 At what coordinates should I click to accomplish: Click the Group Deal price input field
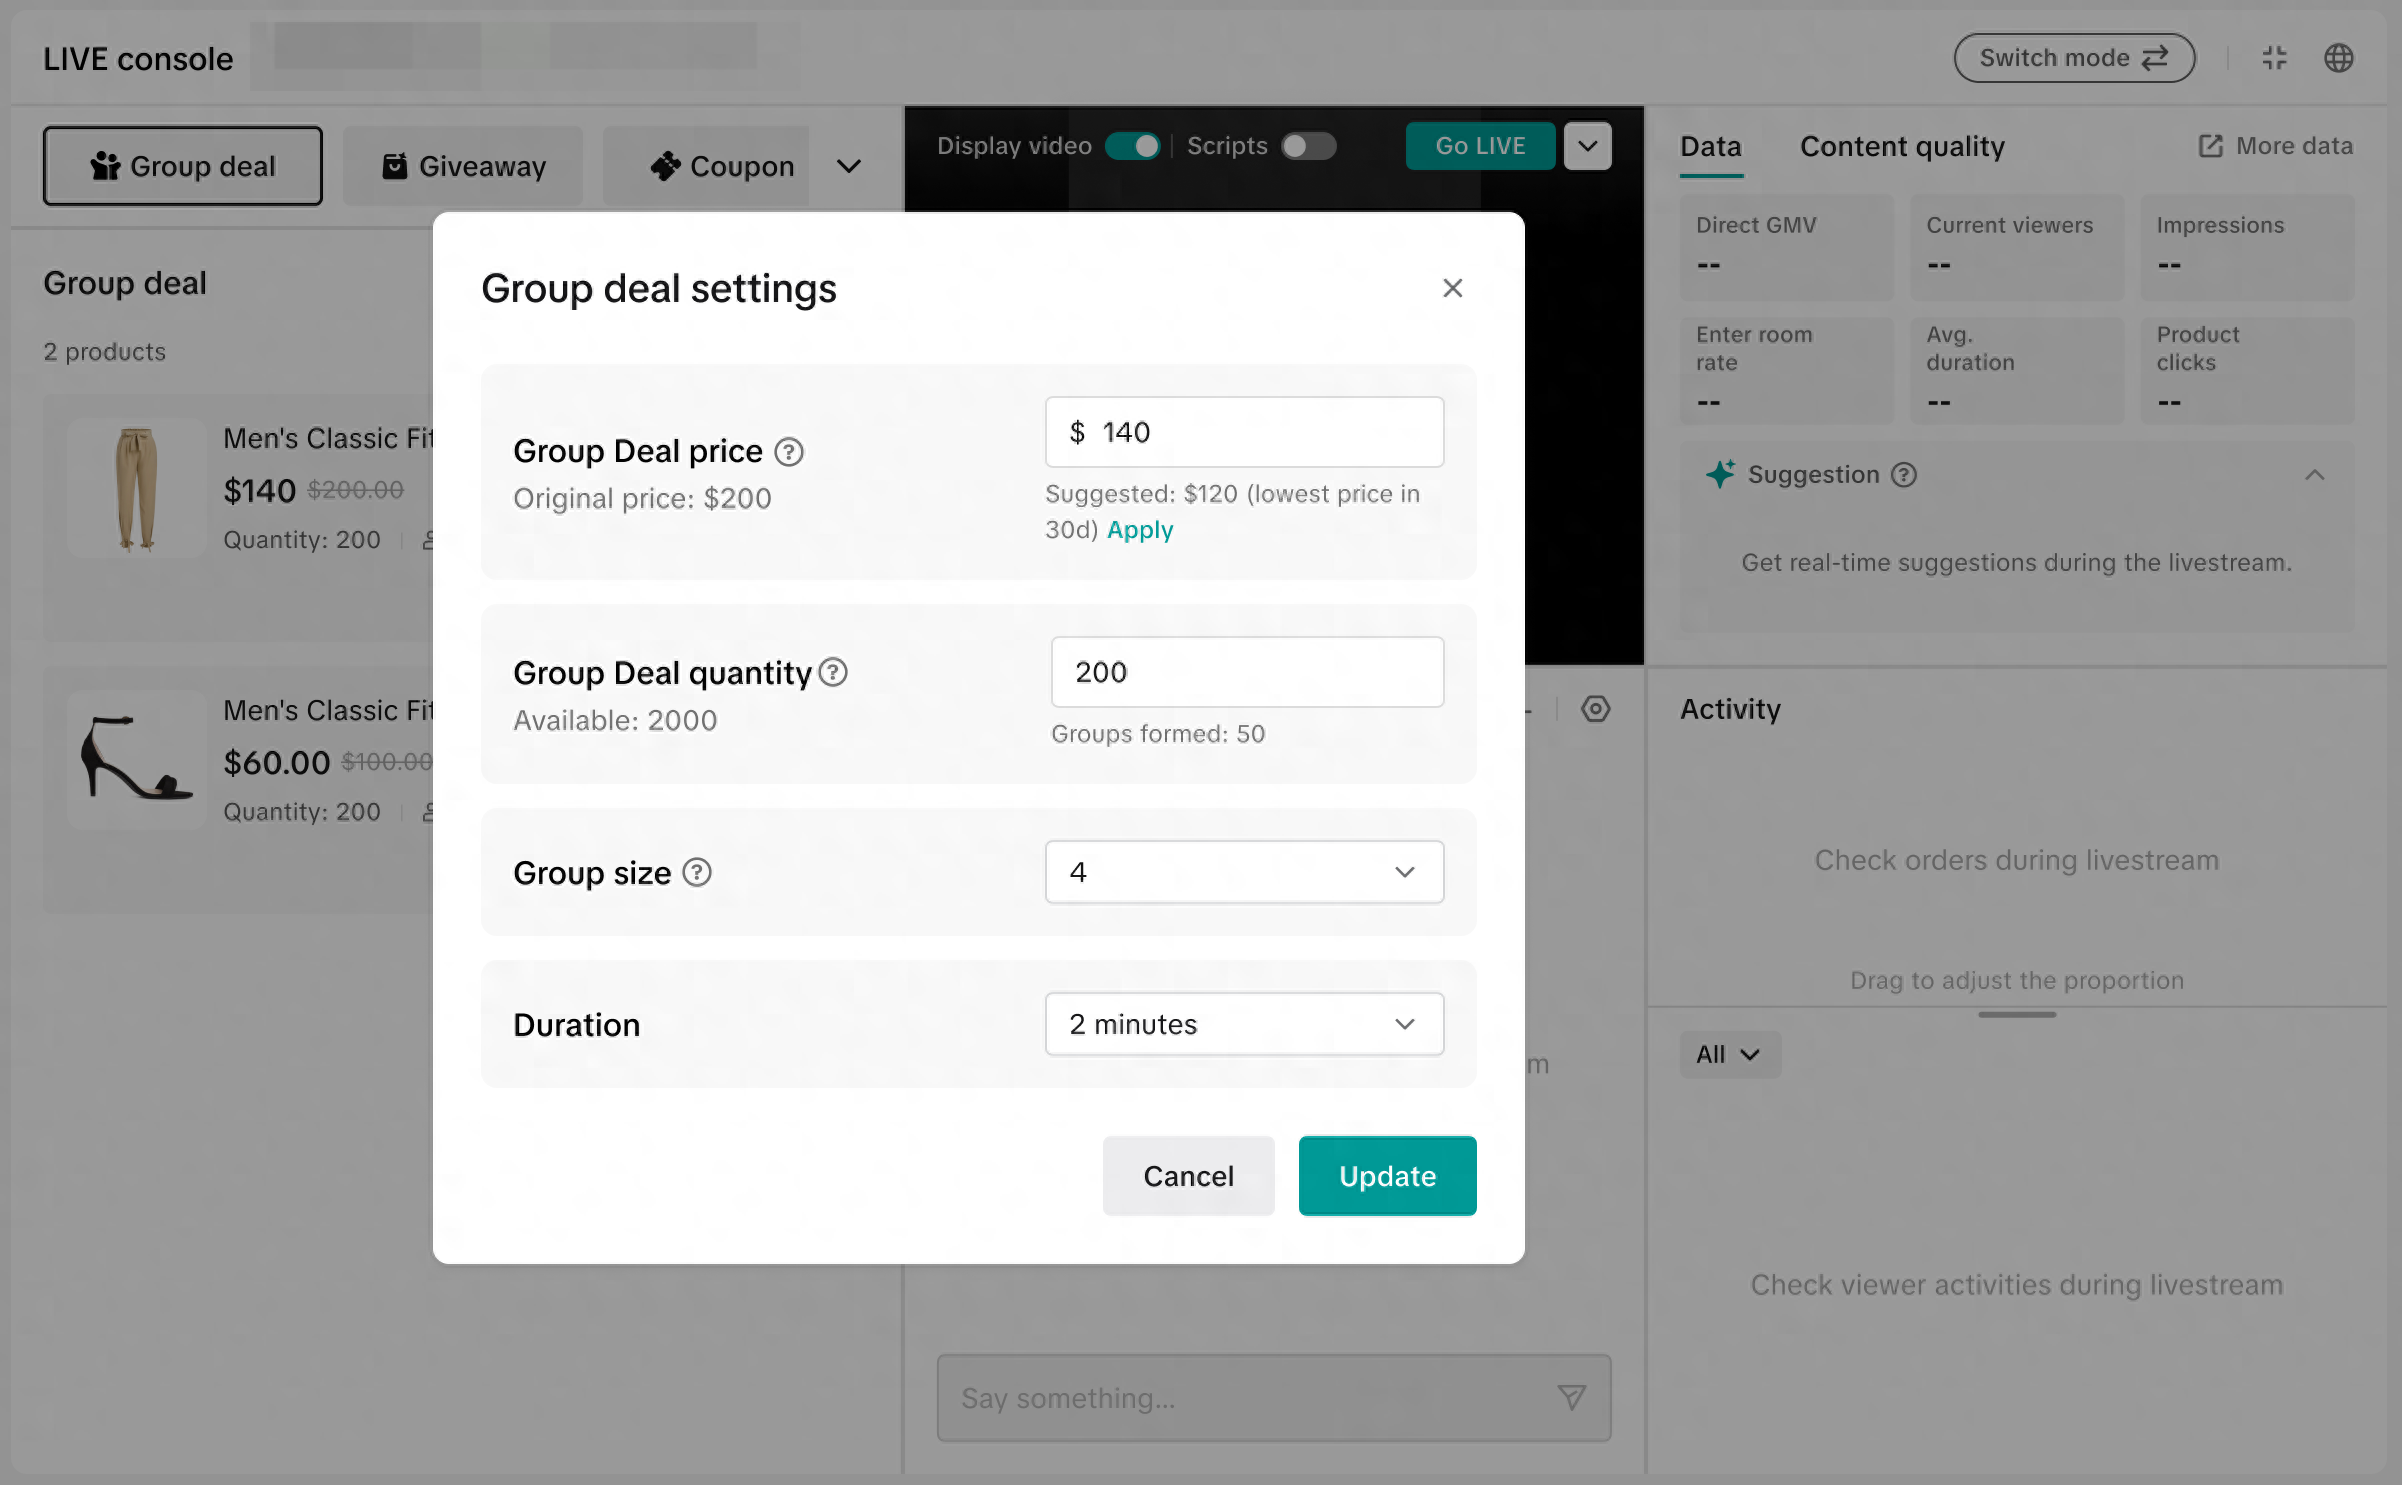1244,432
